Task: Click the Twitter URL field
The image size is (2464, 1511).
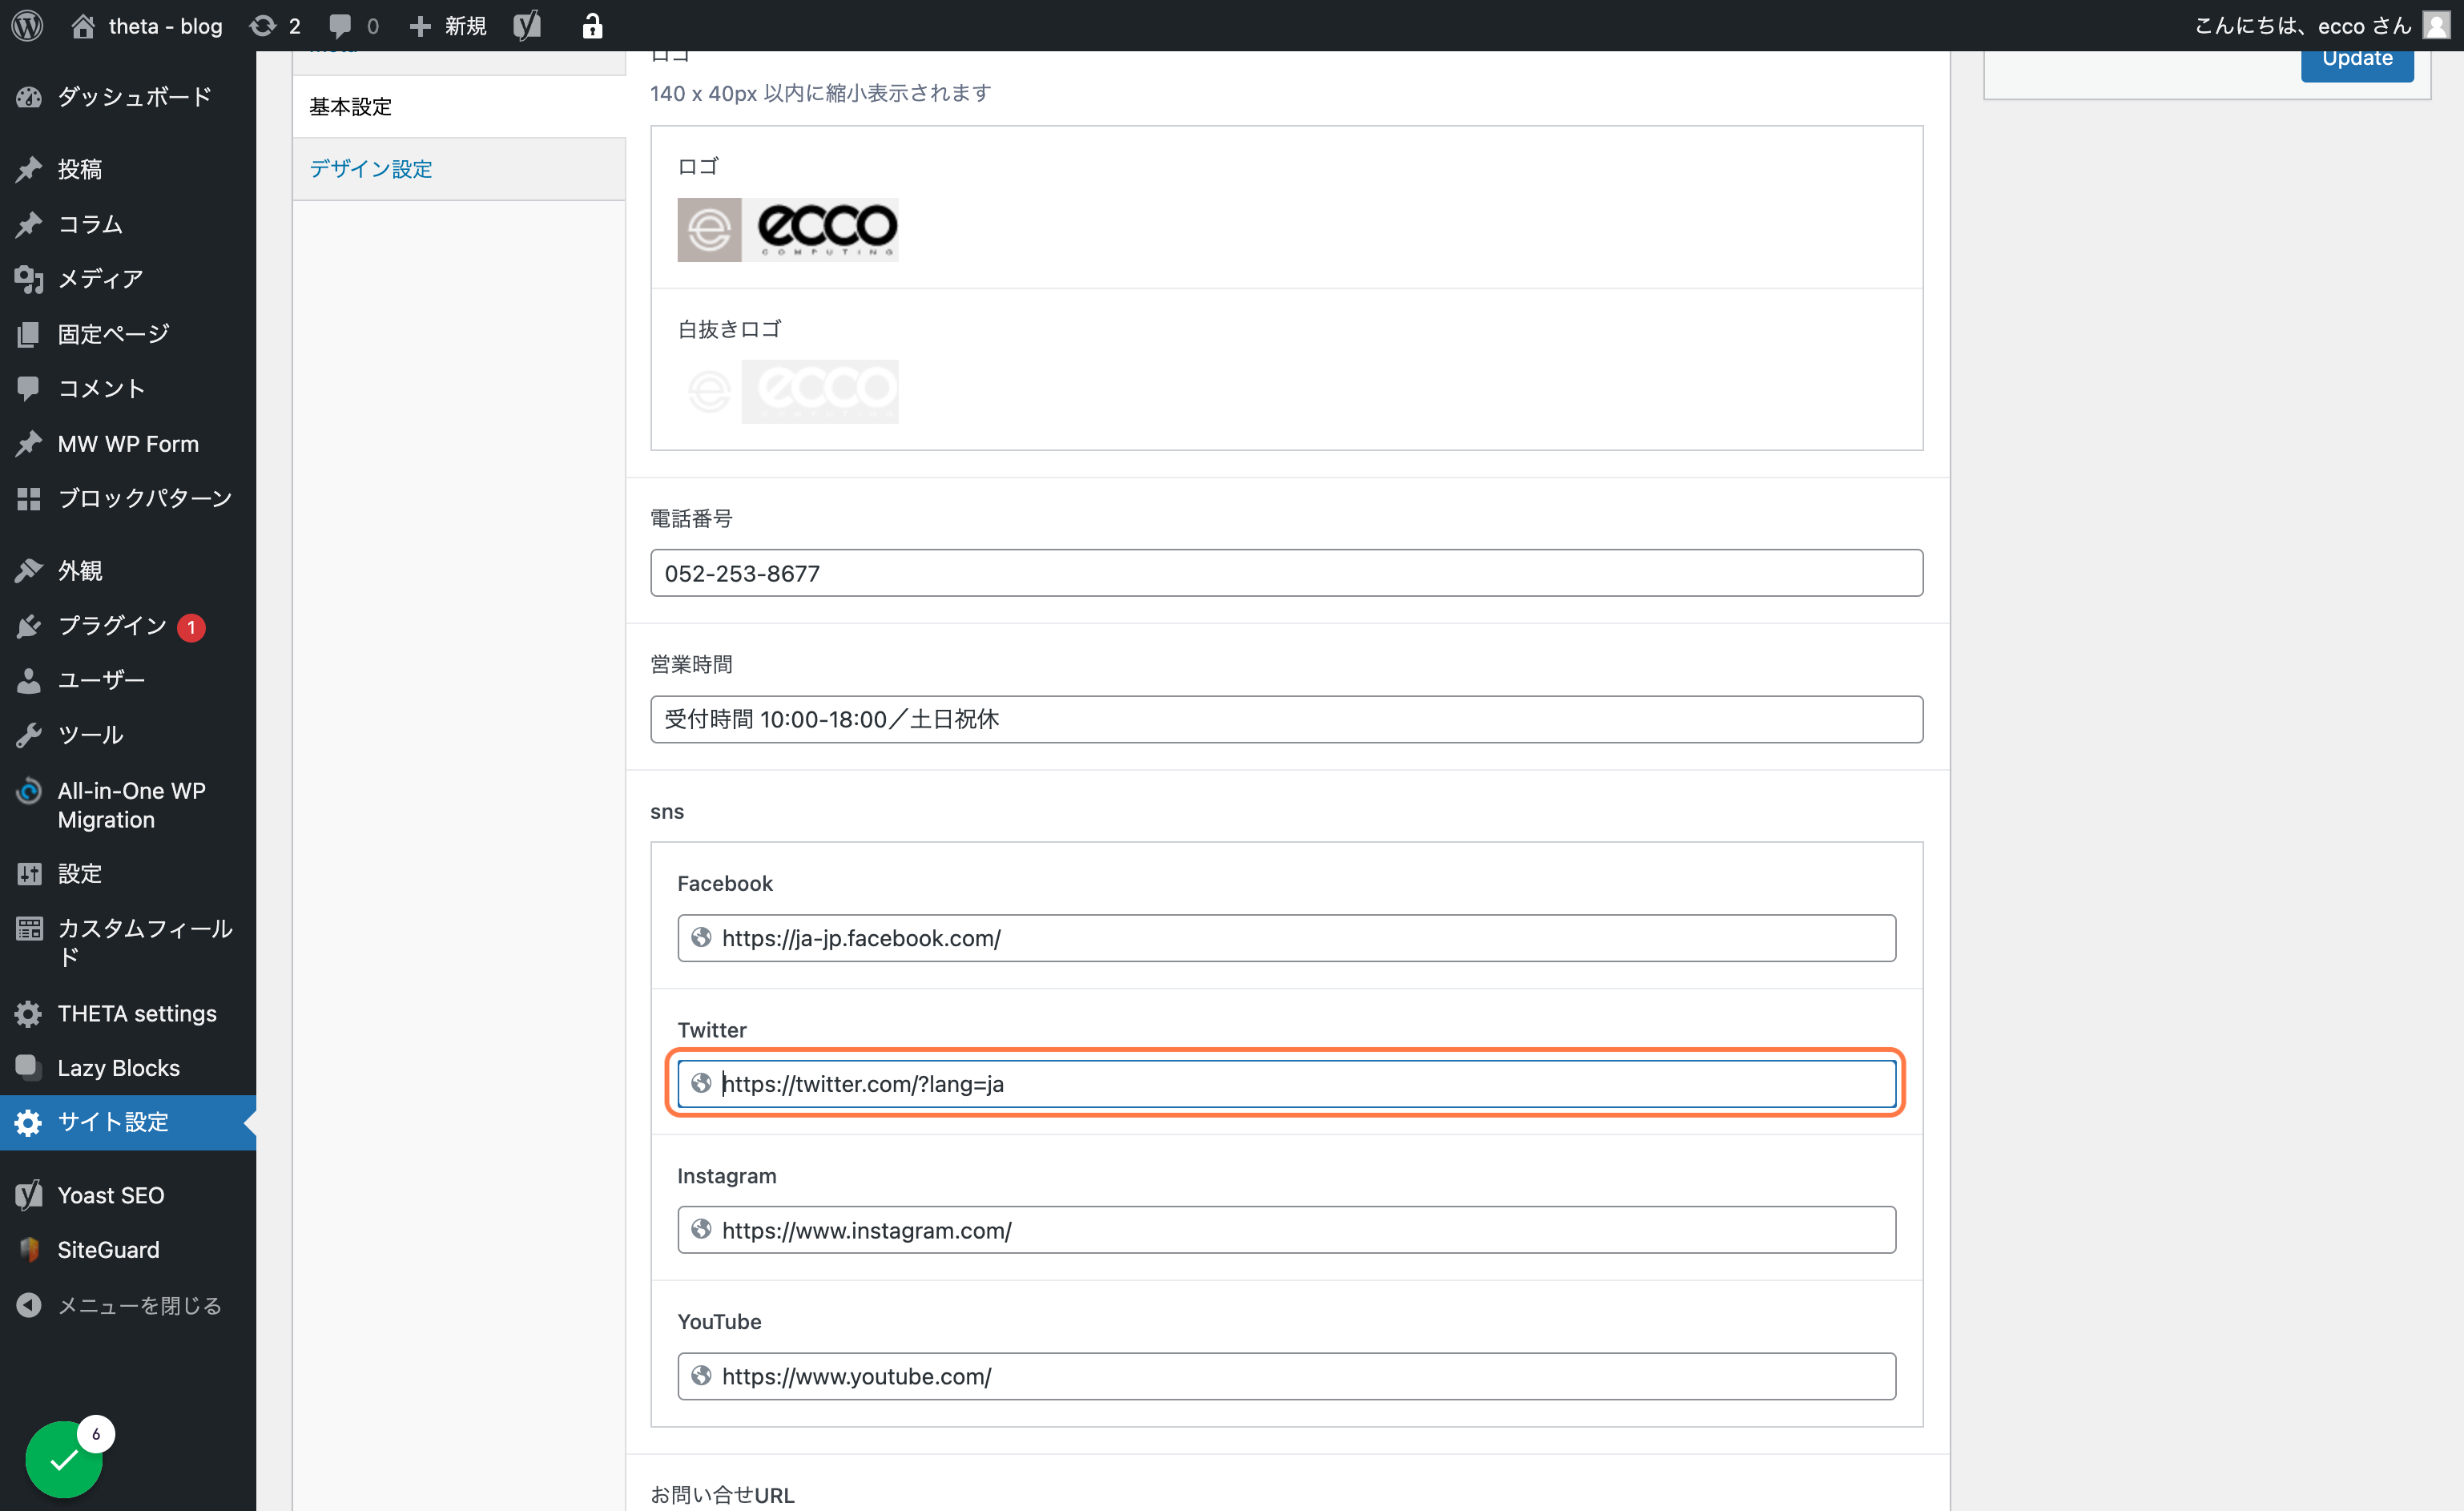Action: coord(1286,1084)
